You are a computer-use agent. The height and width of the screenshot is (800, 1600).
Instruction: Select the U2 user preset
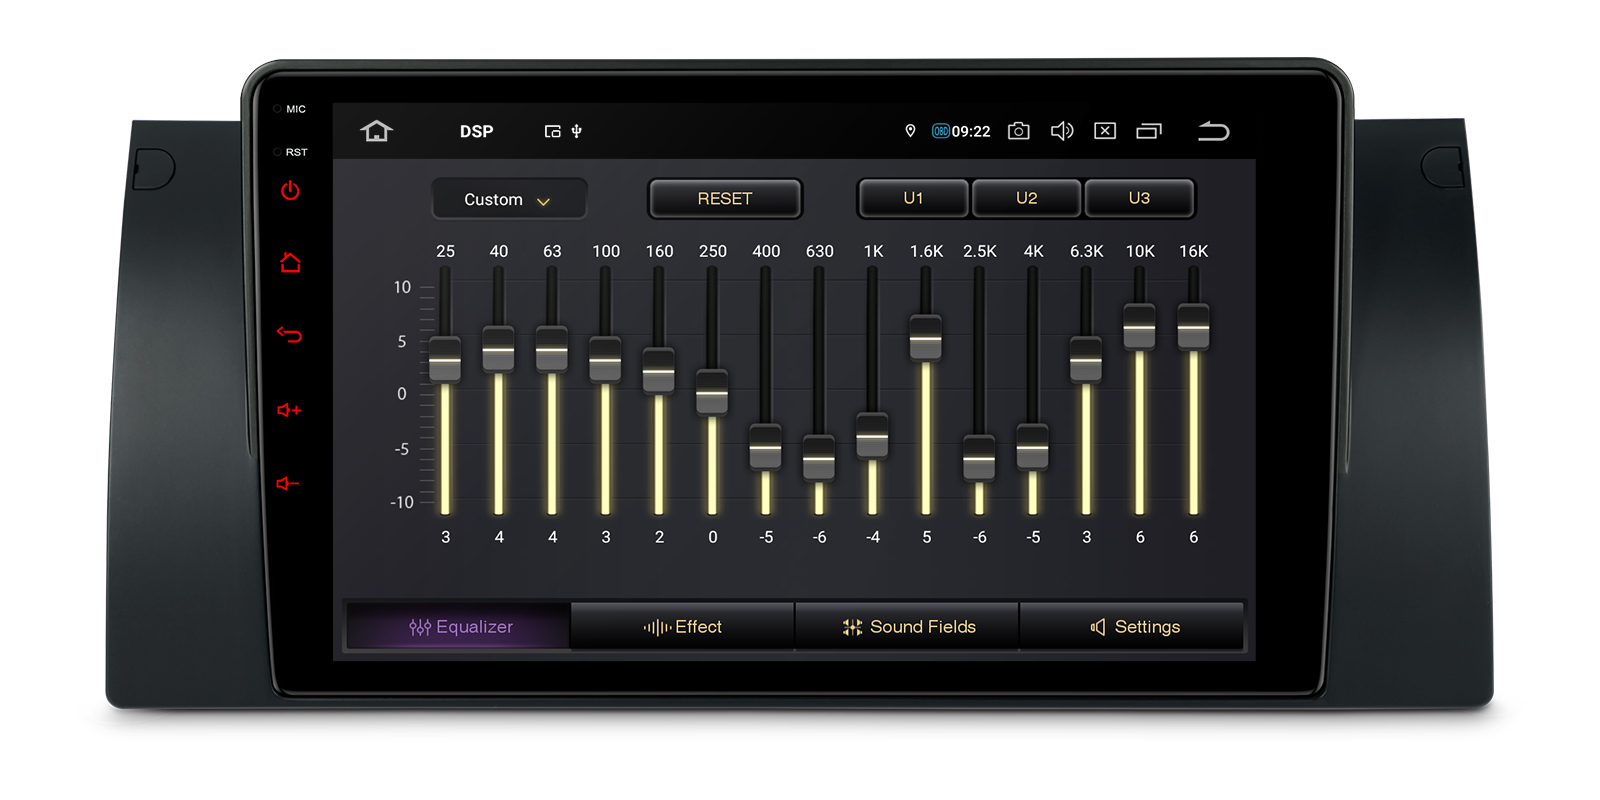point(1026,198)
